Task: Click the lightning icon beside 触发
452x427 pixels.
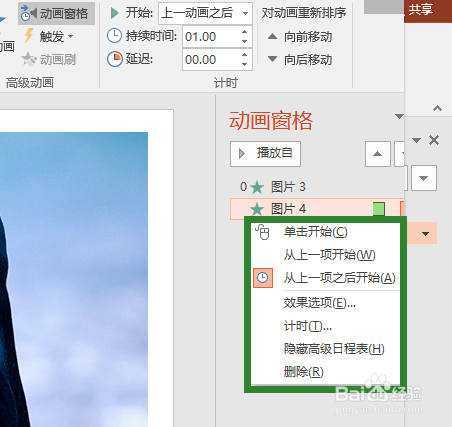Action: coord(29,36)
